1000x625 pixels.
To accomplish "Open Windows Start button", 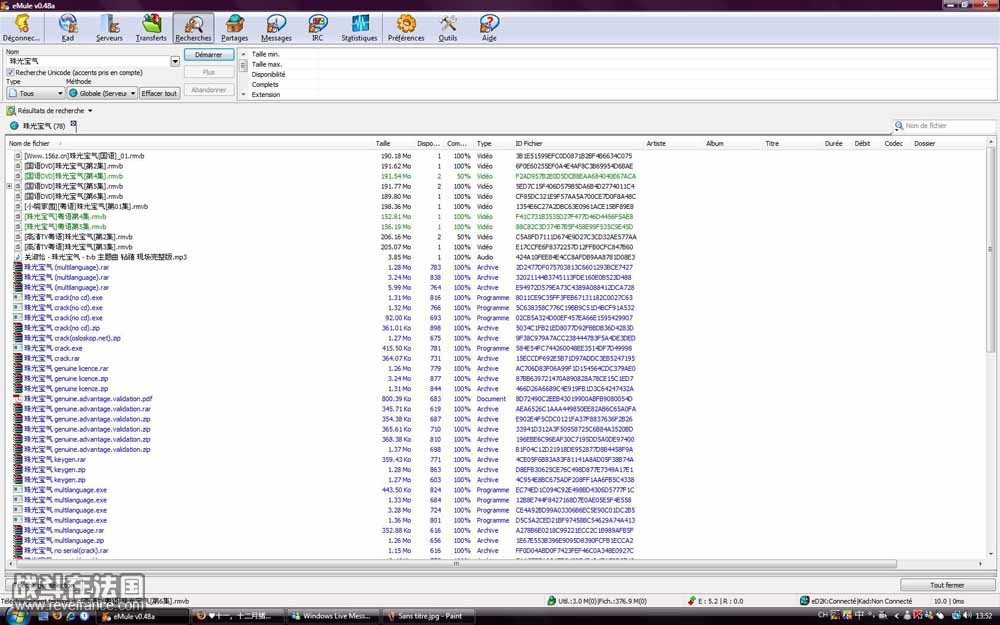I will 15,617.
